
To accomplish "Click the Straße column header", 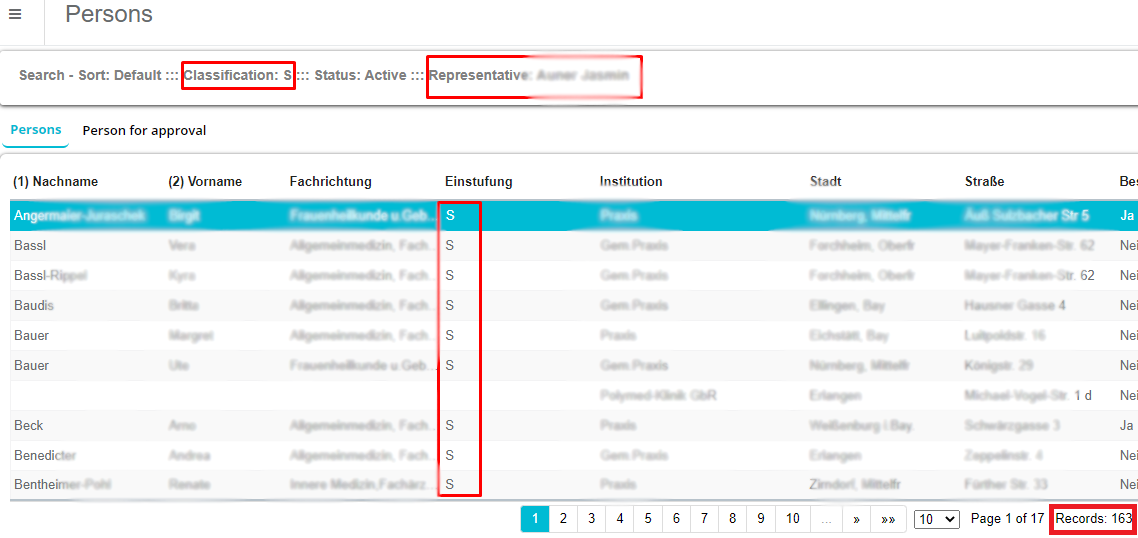I will (x=984, y=182).
